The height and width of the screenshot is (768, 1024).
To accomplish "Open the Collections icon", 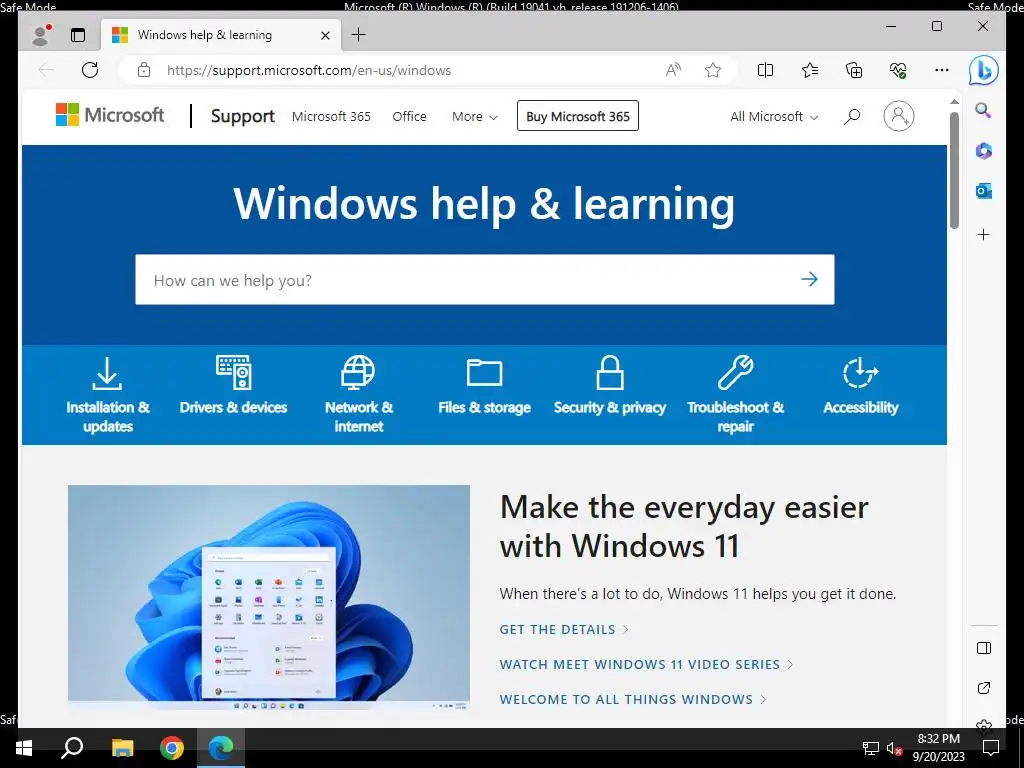I will coord(854,70).
